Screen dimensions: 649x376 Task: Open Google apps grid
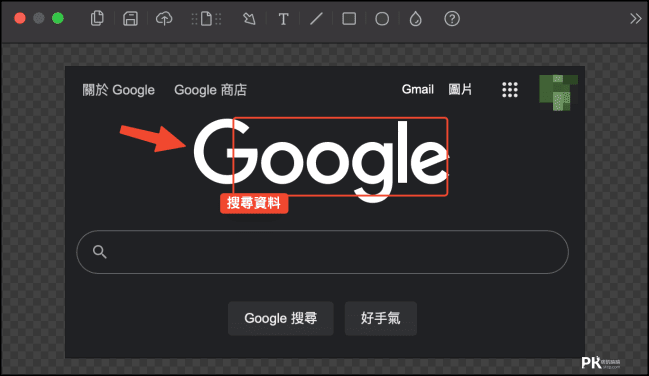pyautogui.click(x=510, y=89)
